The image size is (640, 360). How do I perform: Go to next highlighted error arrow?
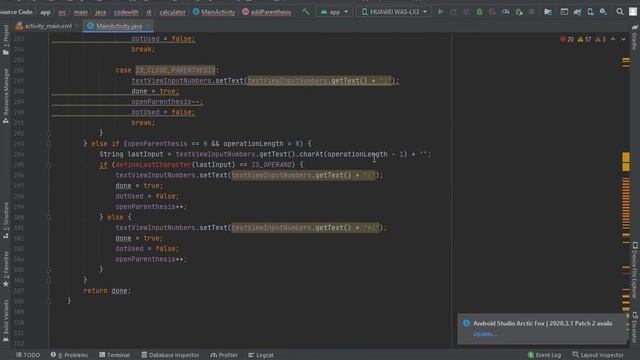click(x=623, y=39)
